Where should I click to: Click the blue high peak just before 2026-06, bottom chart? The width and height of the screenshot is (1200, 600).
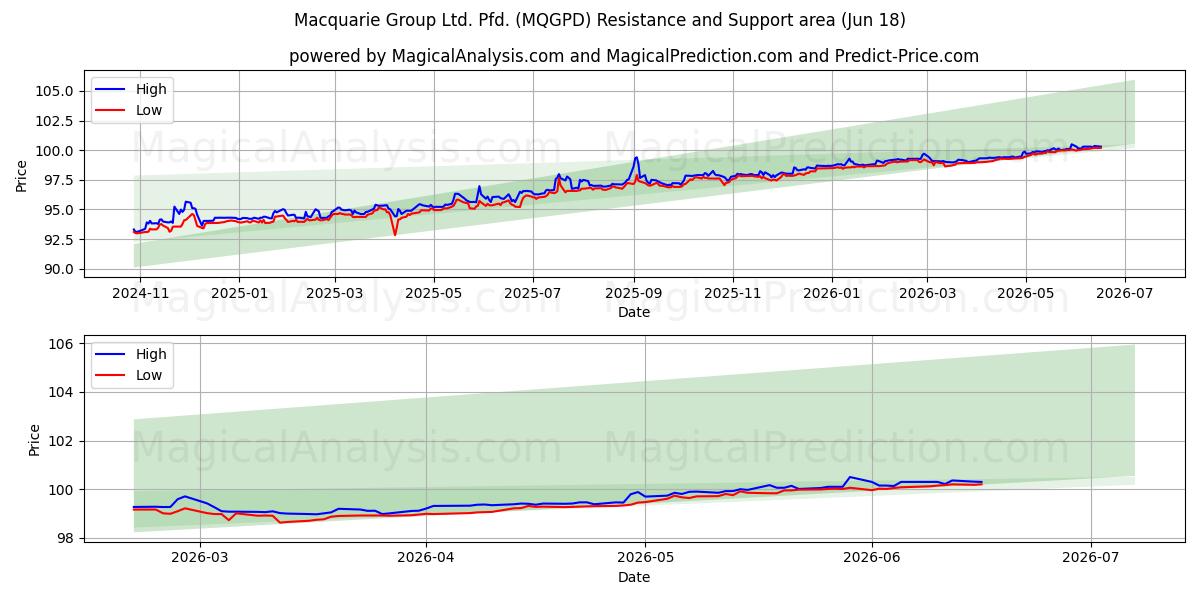(849, 477)
